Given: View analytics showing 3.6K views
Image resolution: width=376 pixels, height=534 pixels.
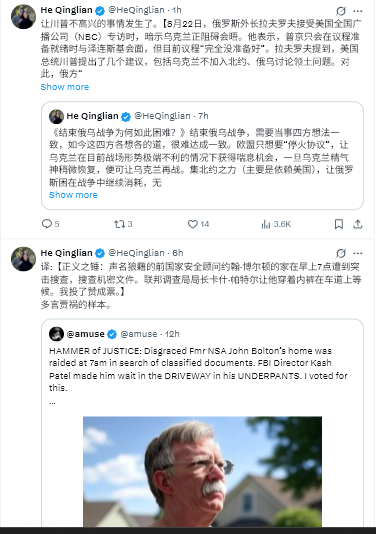Looking at the screenshot, I should 276,224.
